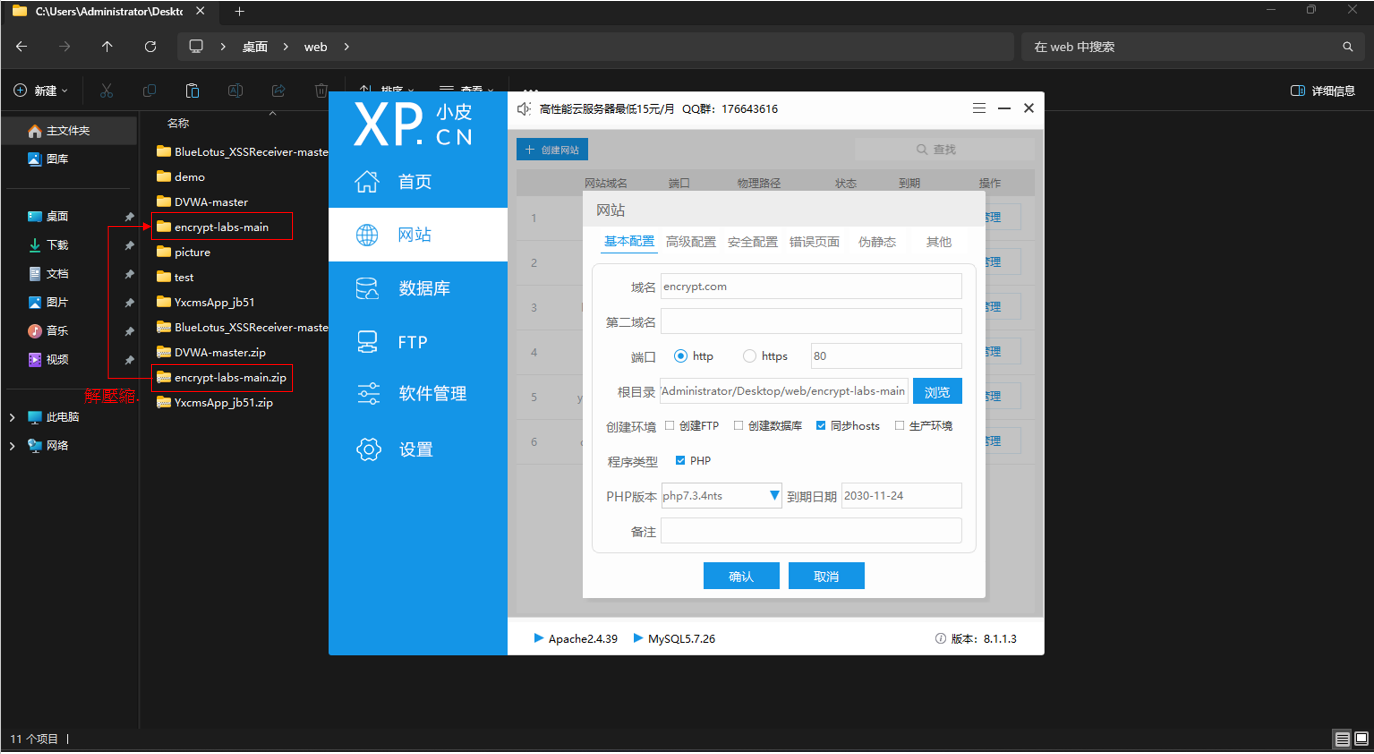Click the Rename icon in Explorer toolbar

(x=235, y=90)
